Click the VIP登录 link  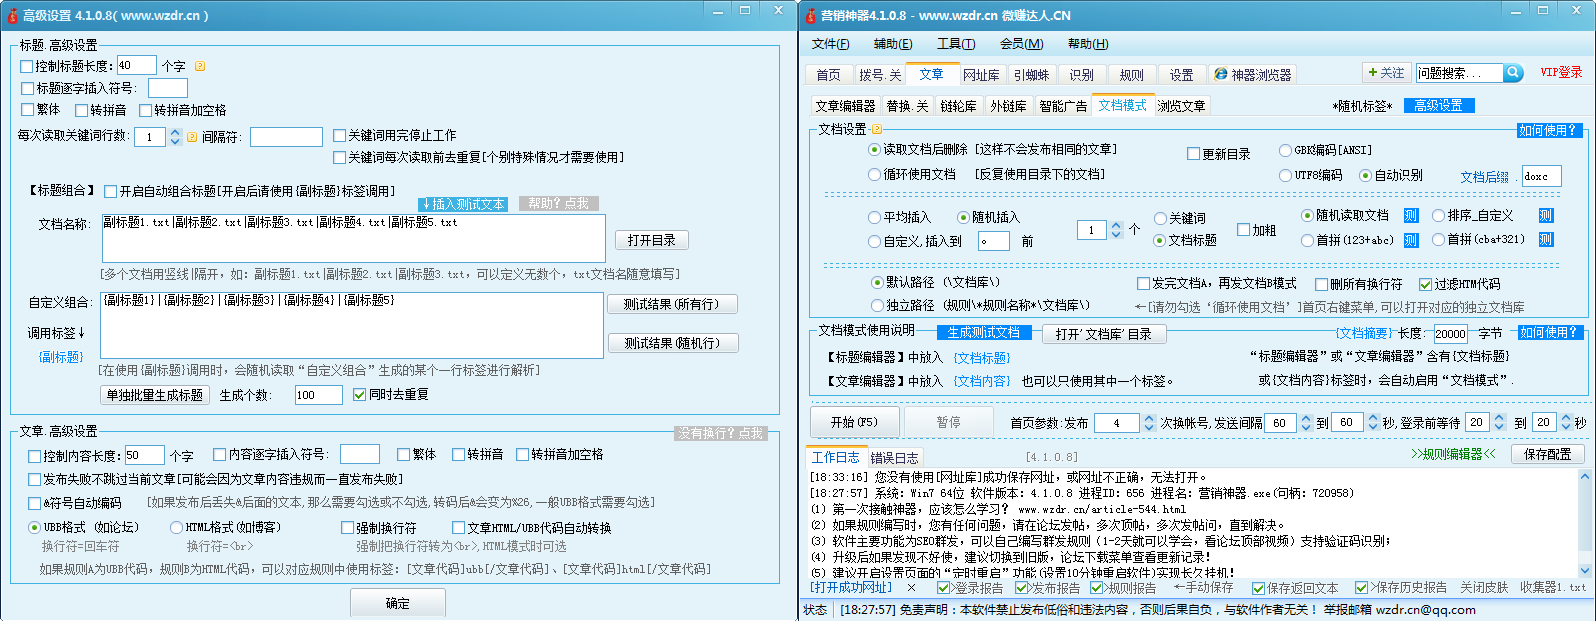tap(1561, 72)
